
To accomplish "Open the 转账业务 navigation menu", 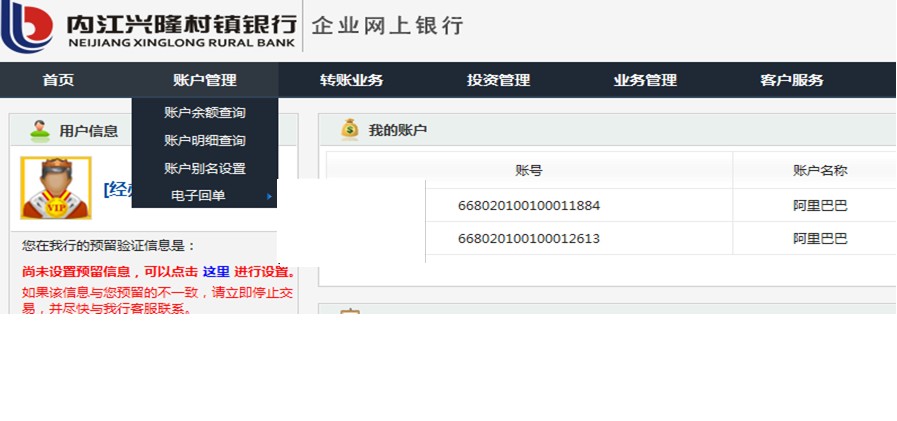I will coord(351,80).
